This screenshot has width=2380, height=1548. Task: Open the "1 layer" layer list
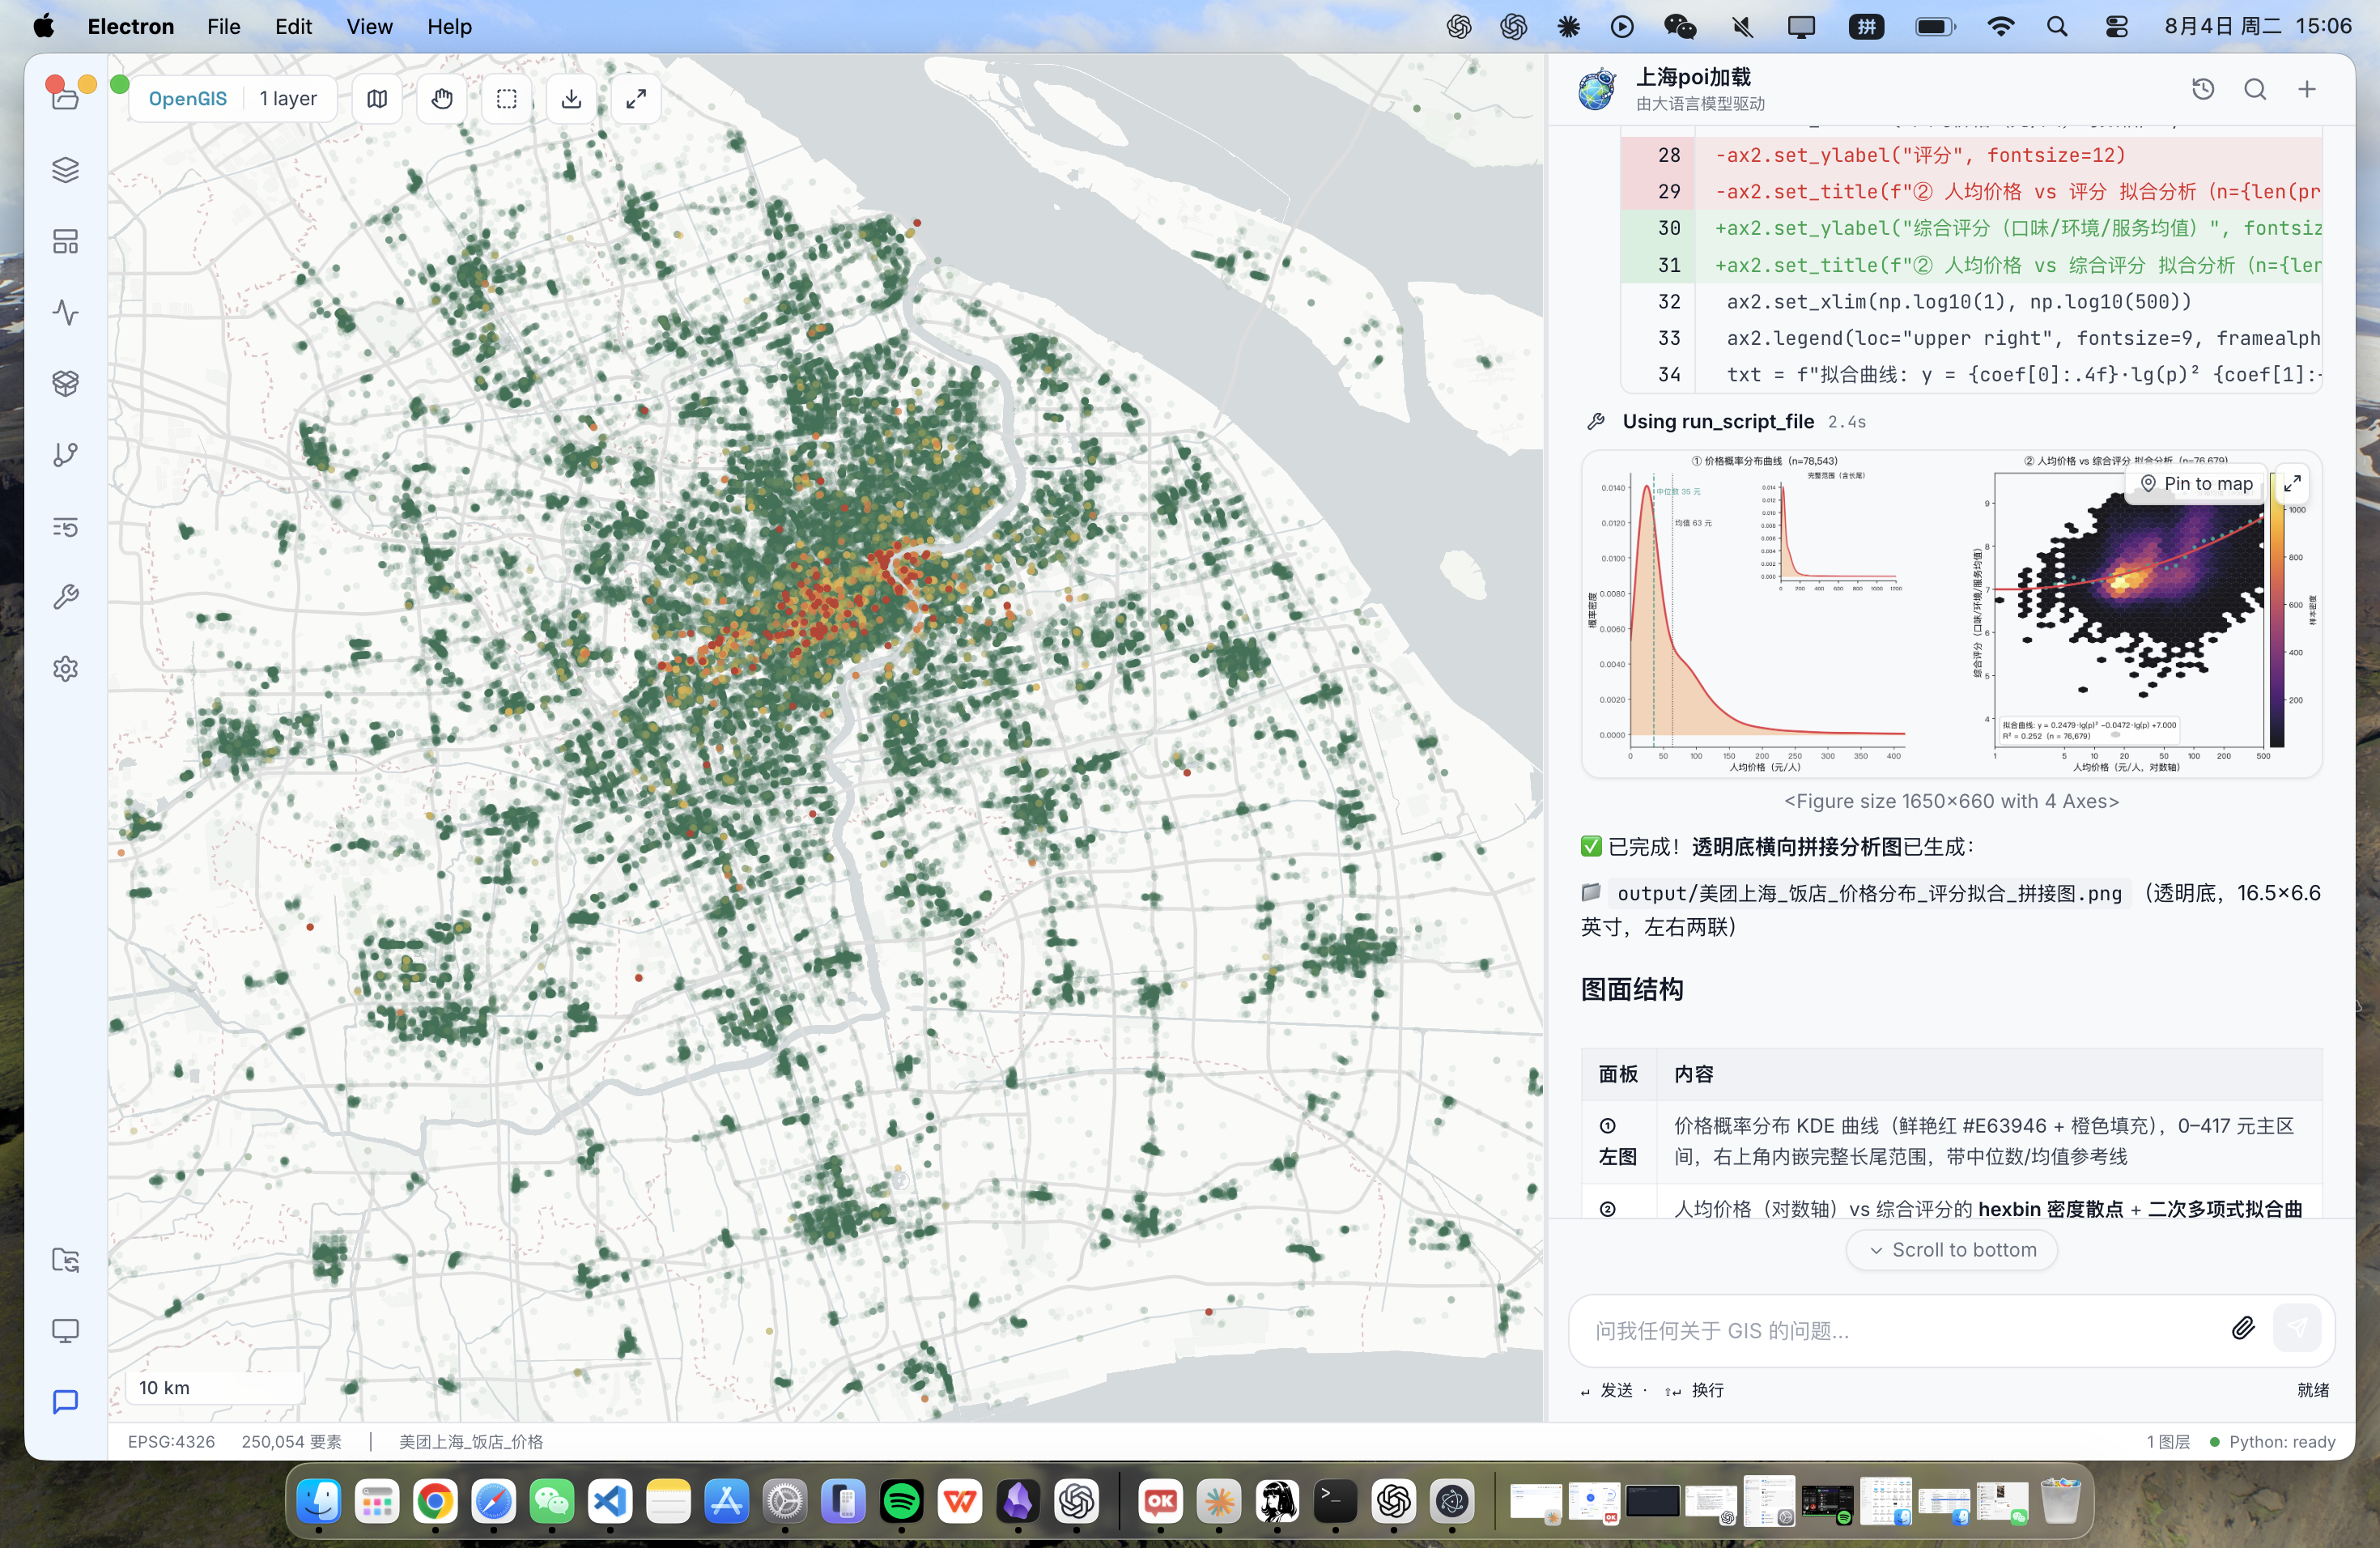tap(288, 98)
